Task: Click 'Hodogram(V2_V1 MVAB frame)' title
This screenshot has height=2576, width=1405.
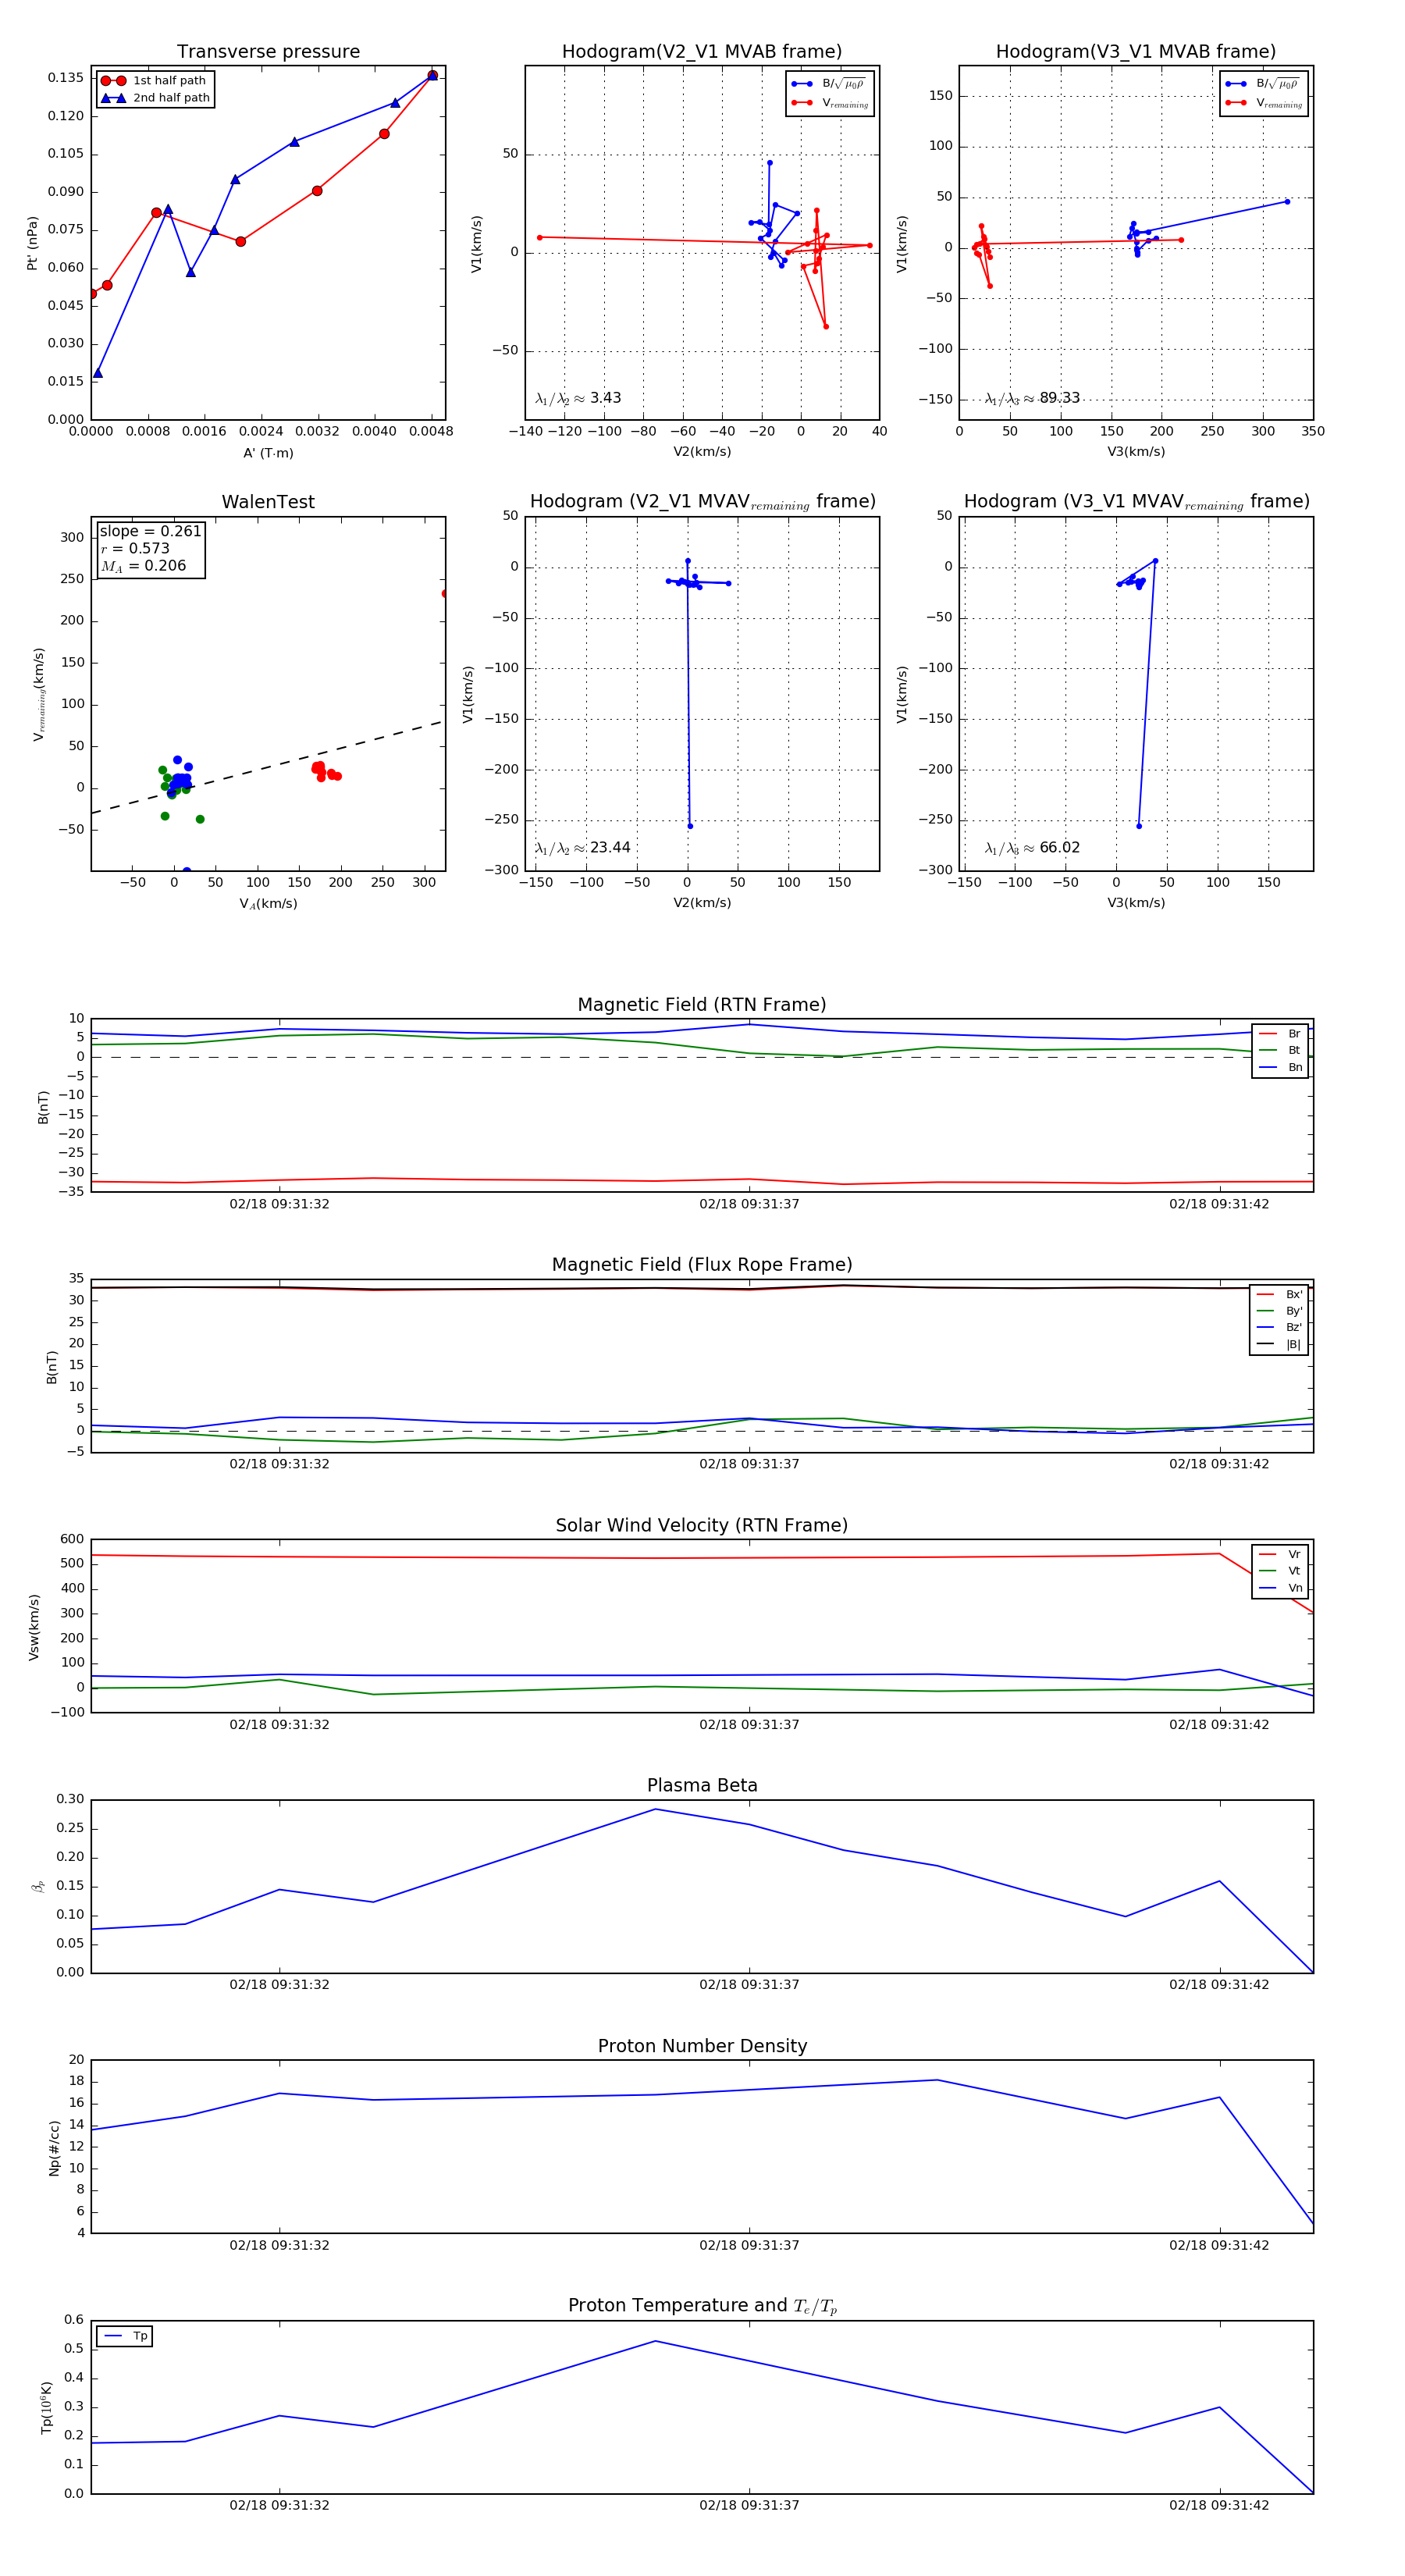Action: point(702,52)
